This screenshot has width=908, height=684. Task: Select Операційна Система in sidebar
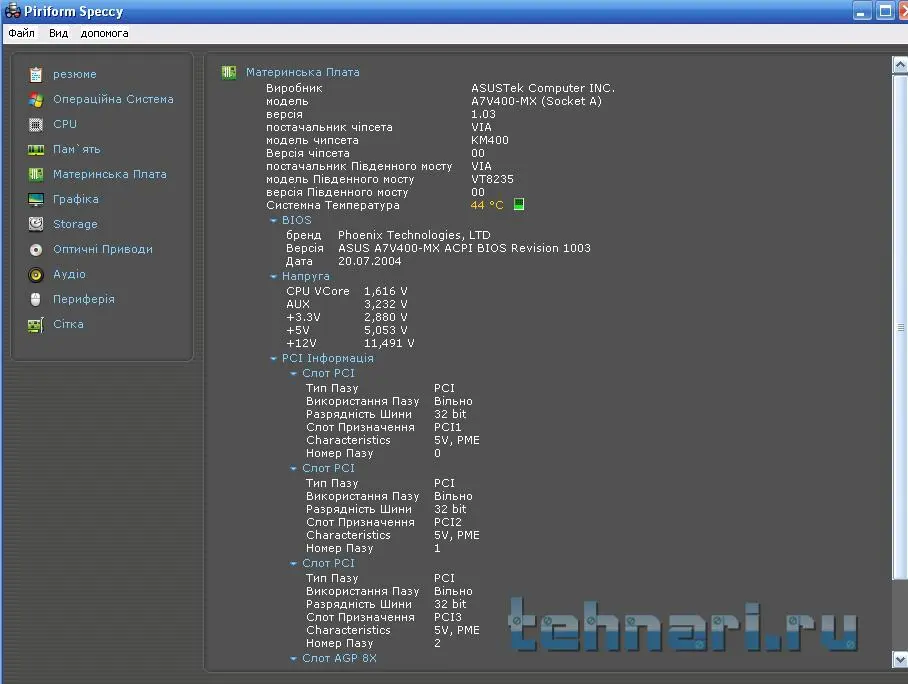click(x=113, y=99)
